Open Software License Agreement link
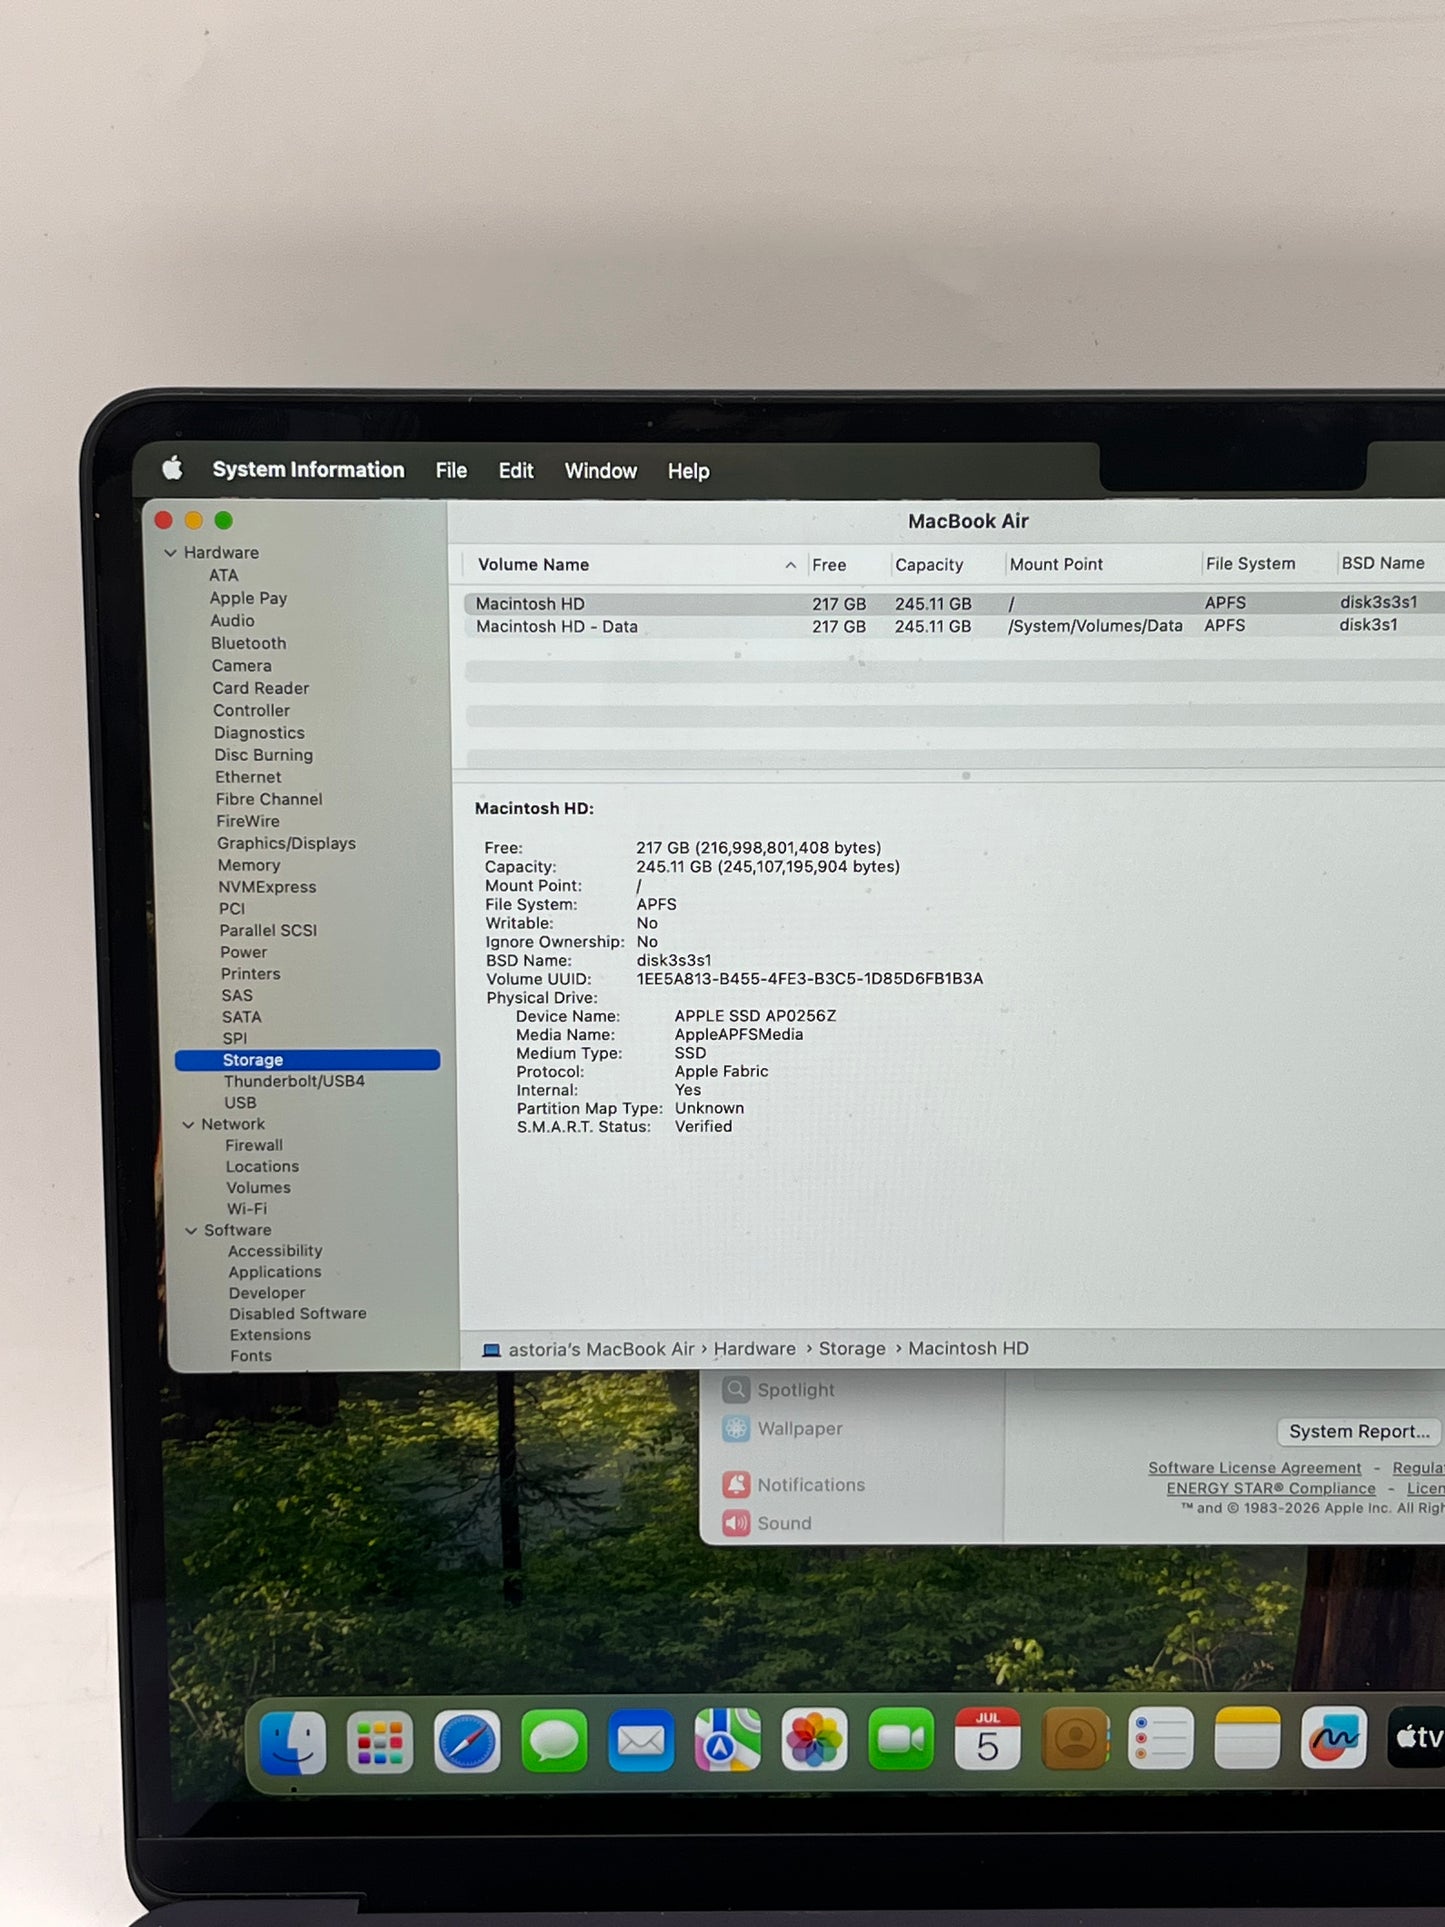The height and width of the screenshot is (1927, 1445). (x=1255, y=1468)
